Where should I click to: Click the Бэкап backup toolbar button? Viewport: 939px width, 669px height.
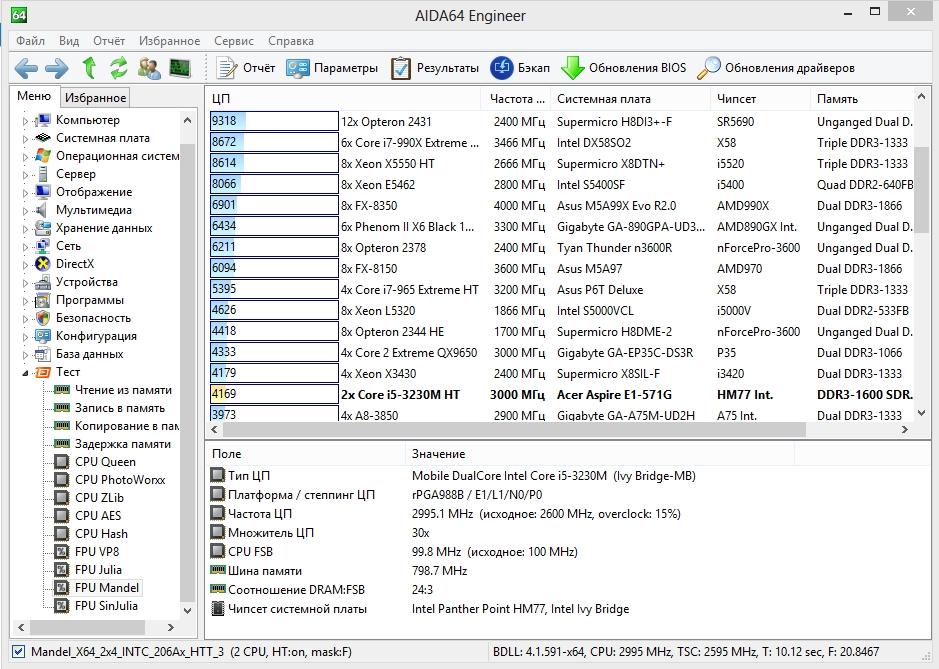pos(520,68)
